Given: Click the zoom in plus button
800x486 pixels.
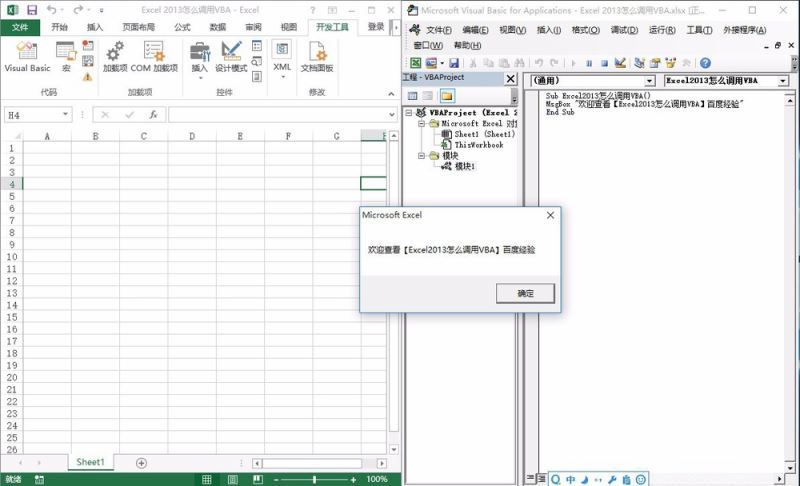Looking at the screenshot, I should [353, 479].
